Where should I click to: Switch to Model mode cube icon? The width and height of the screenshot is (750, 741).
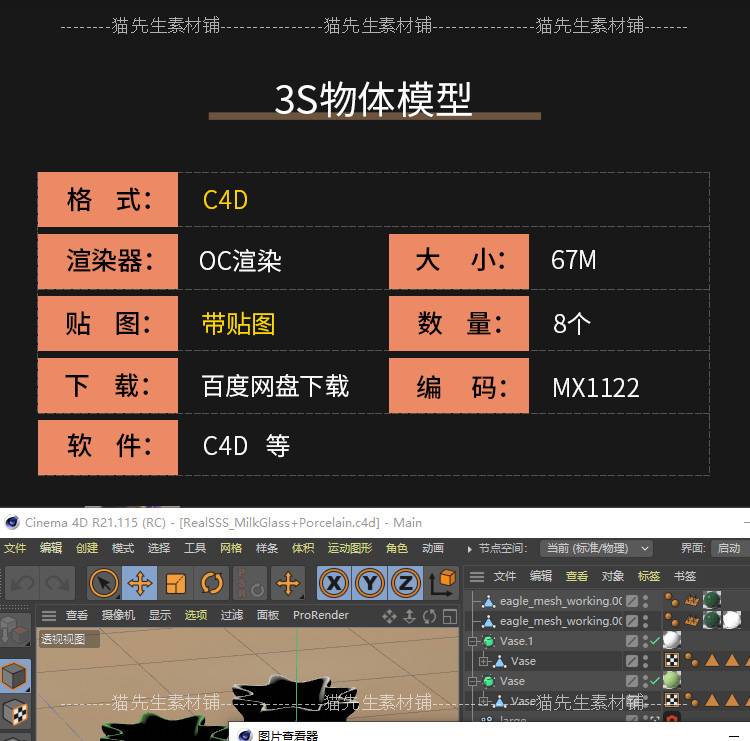click(x=15, y=676)
